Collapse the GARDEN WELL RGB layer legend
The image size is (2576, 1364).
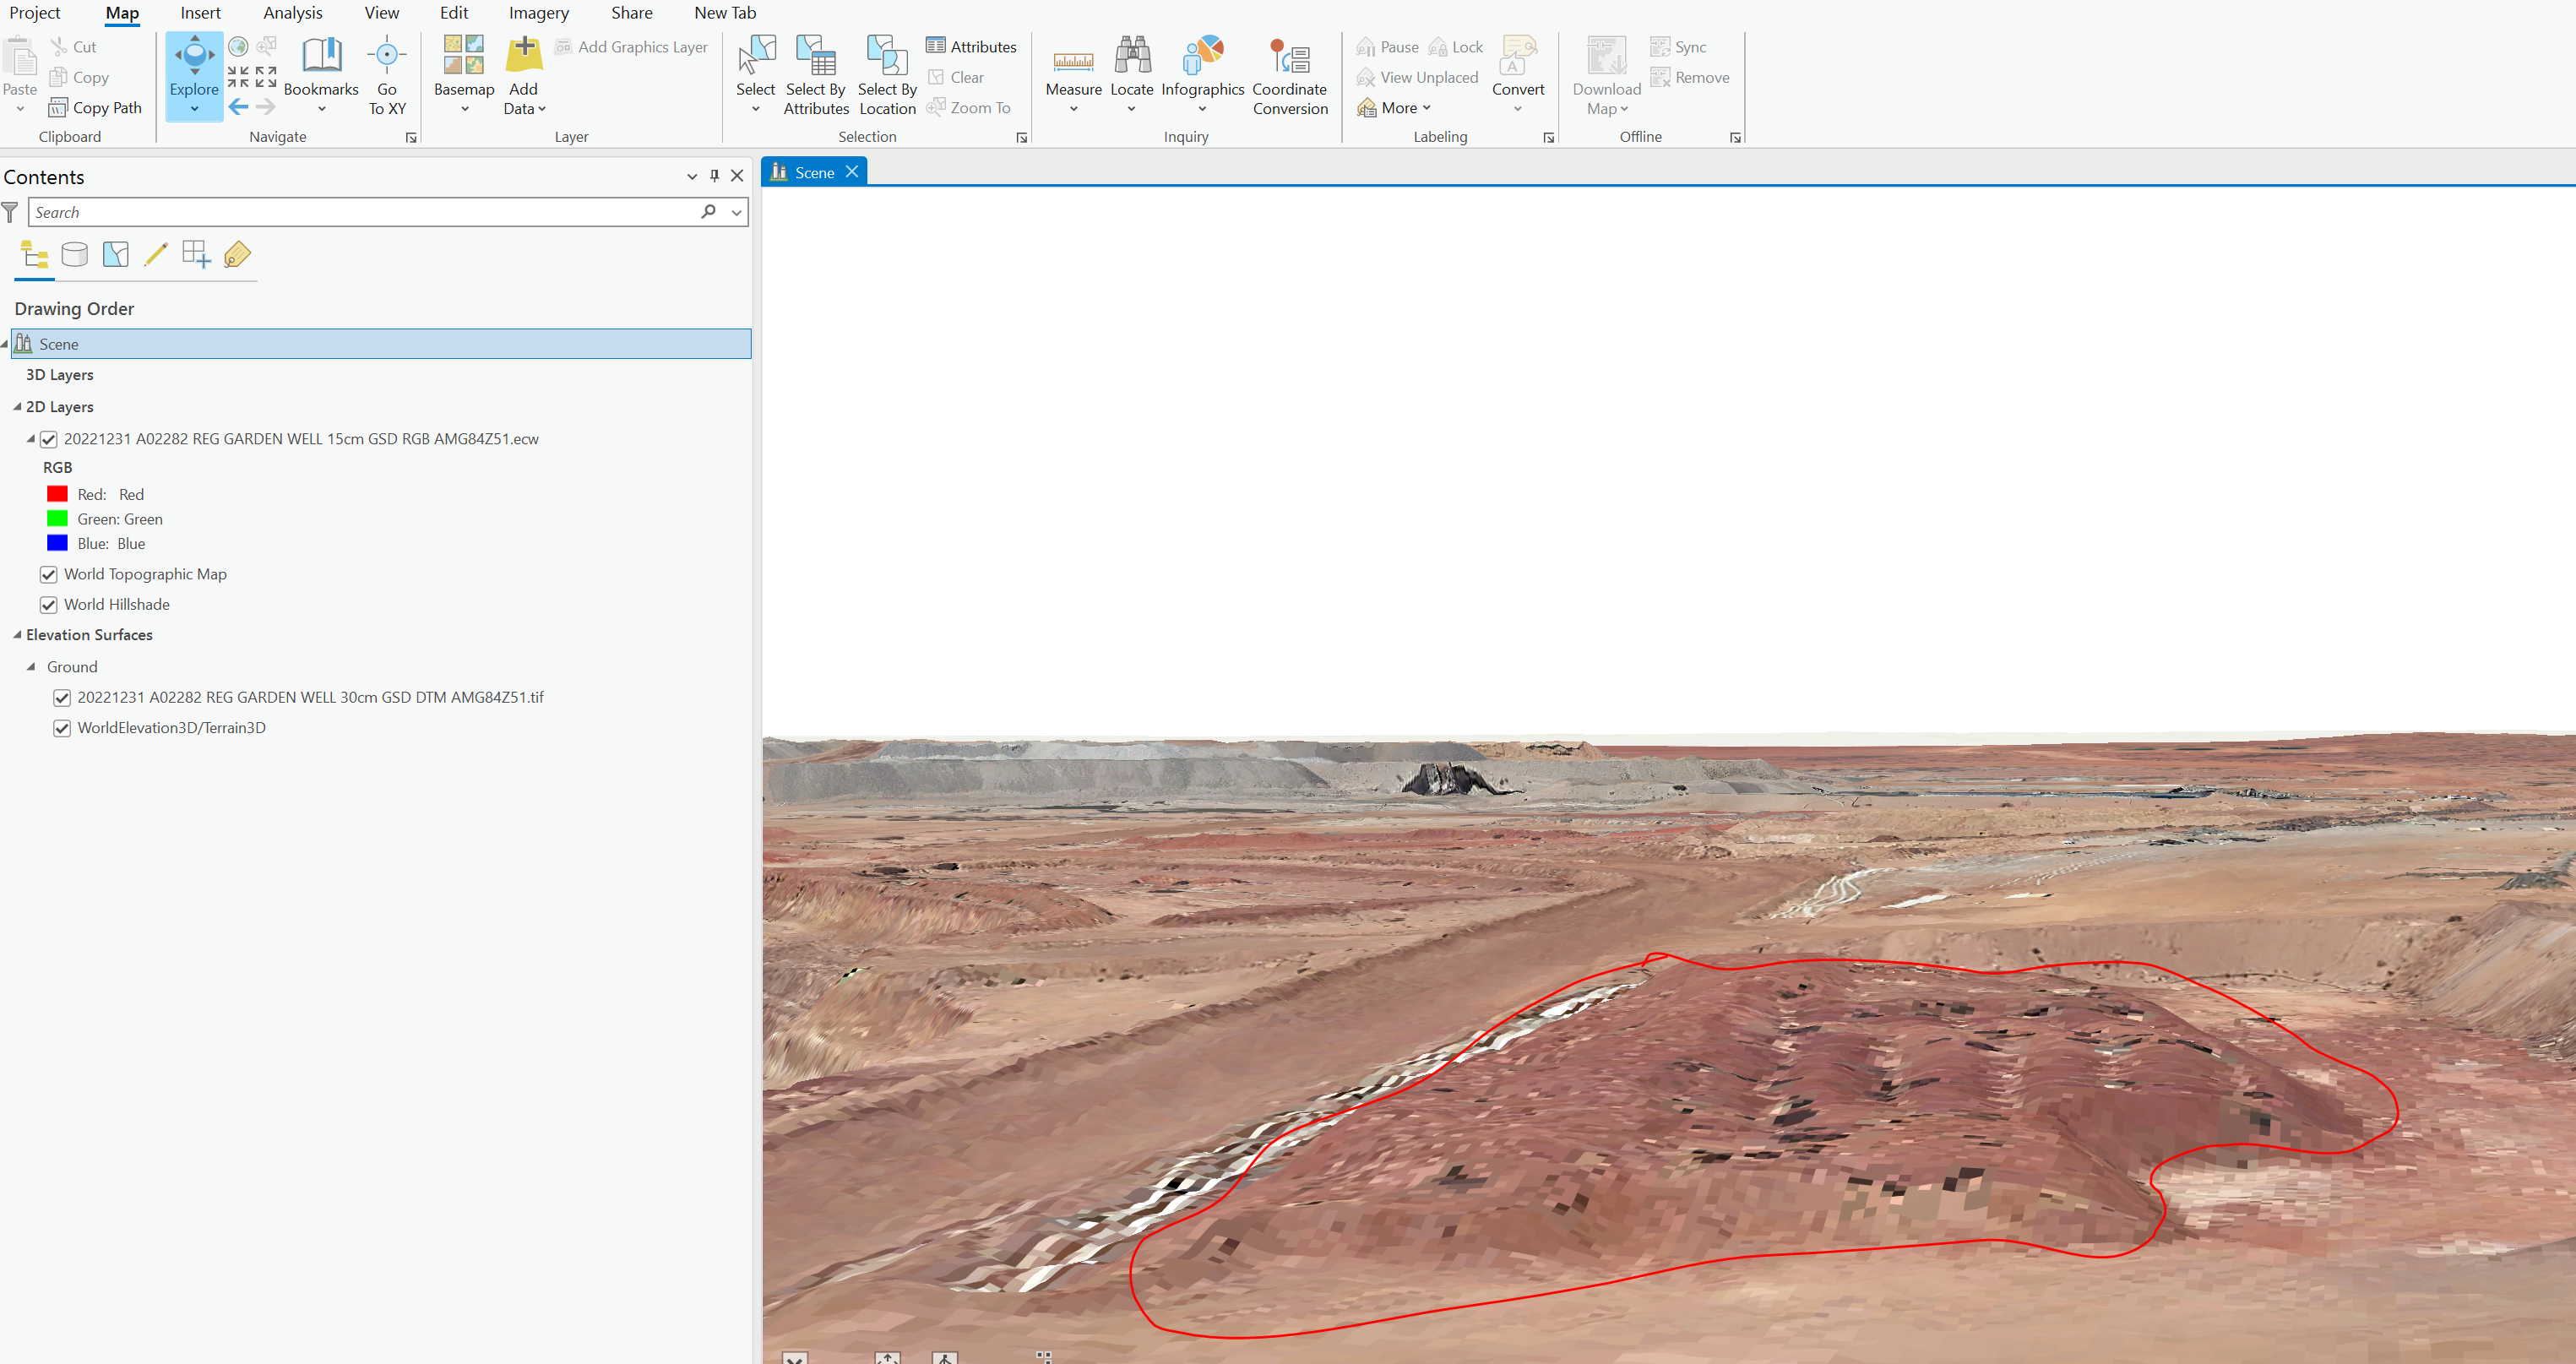(x=31, y=439)
